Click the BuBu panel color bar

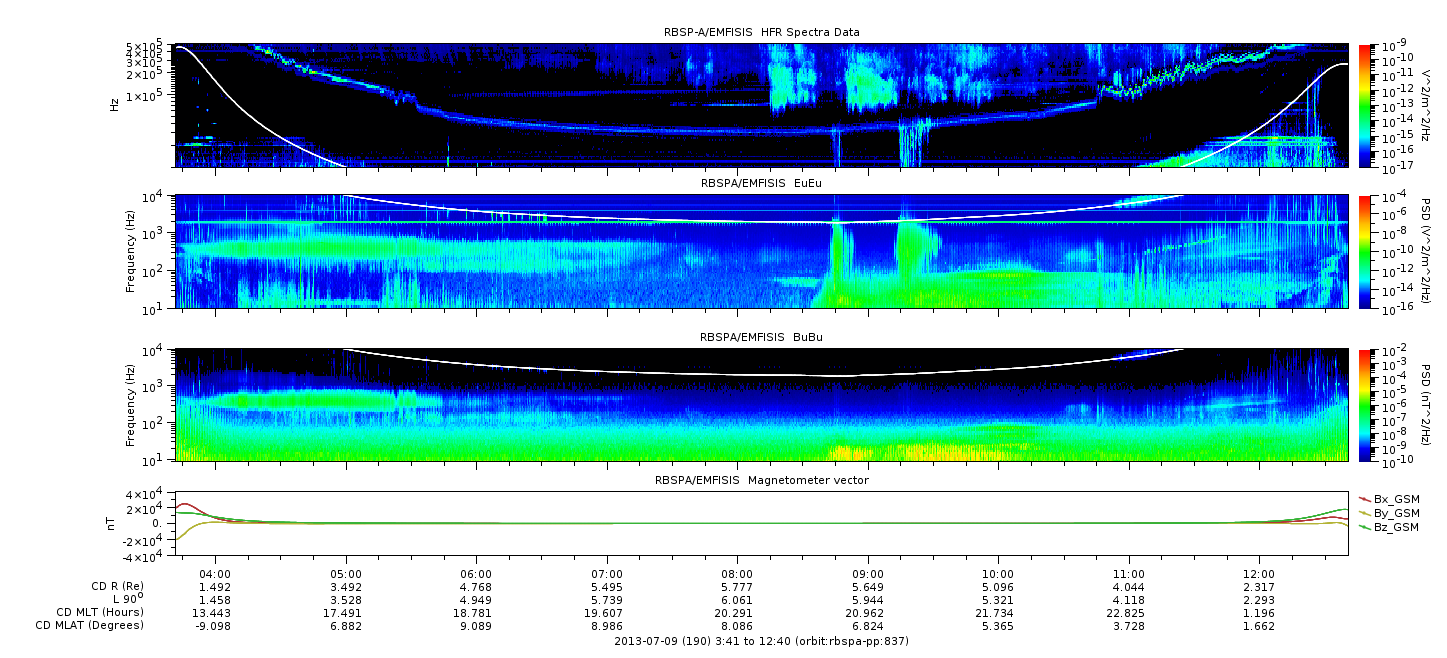click(1365, 404)
